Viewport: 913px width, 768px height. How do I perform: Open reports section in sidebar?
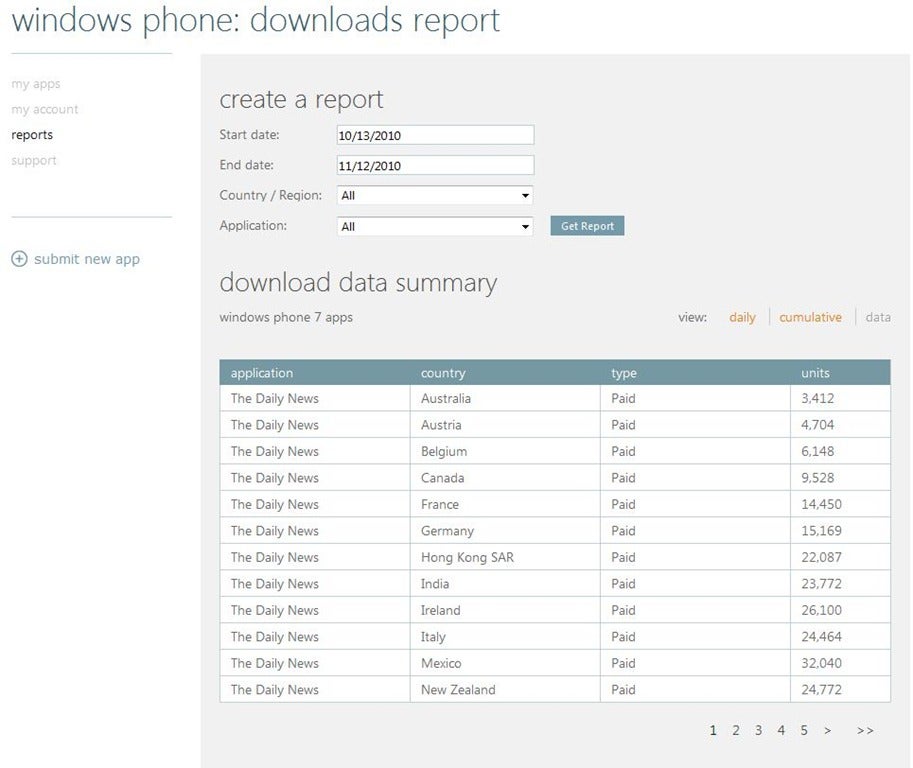click(32, 135)
